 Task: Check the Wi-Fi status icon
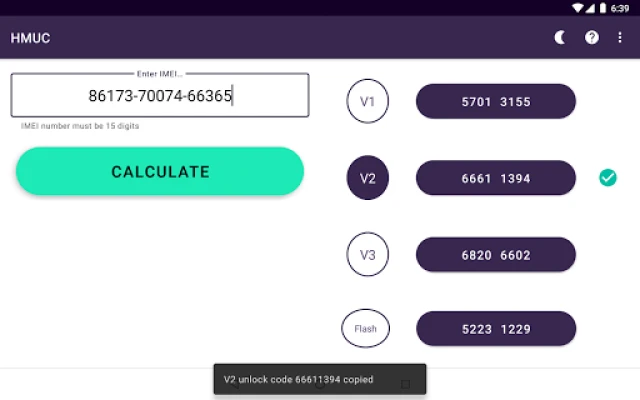point(577,7)
